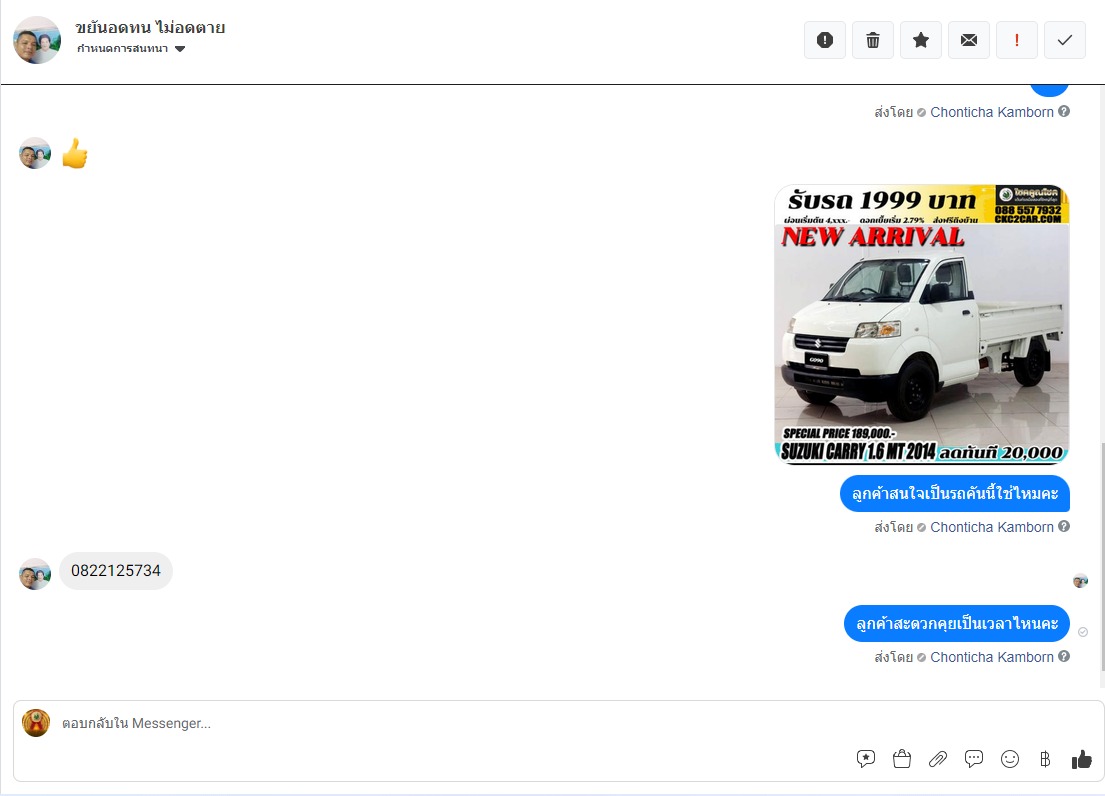The width and height of the screenshot is (1105, 796).
Task: Open Chonticha Kamborn link below truck image message
Action: tap(992, 527)
